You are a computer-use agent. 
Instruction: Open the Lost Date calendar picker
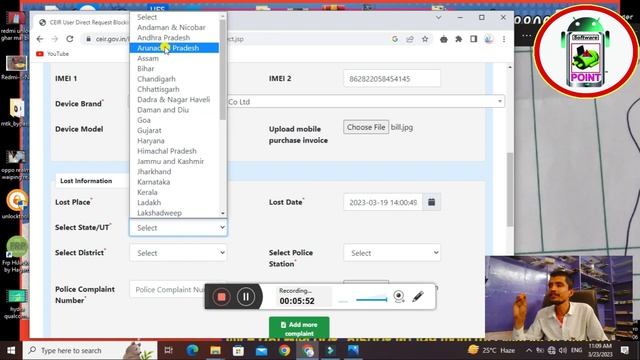tap(431, 202)
